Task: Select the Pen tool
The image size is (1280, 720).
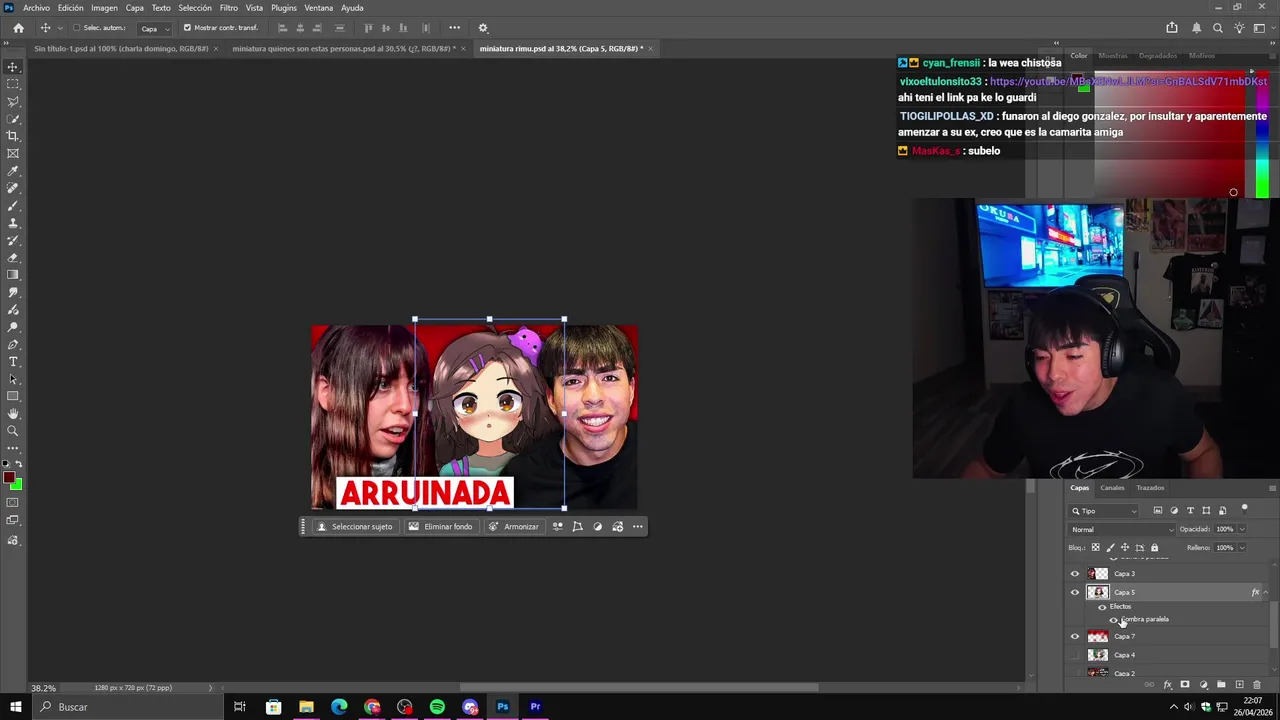Action: coord(13,344)
